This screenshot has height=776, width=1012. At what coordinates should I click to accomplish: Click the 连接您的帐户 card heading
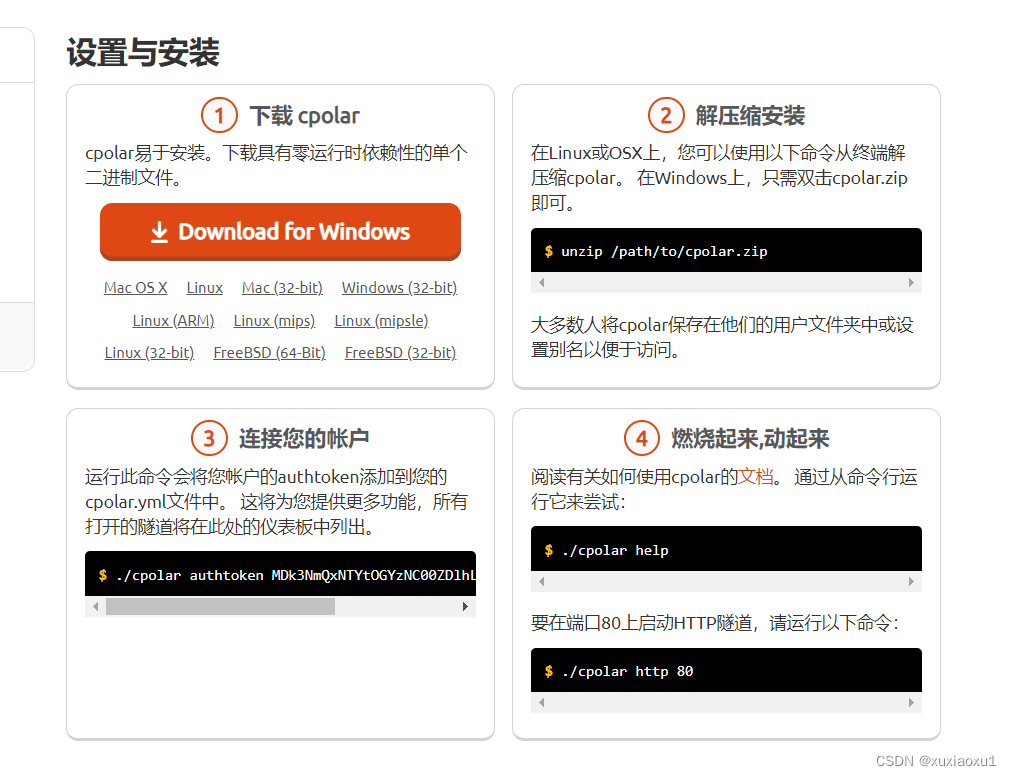point(304,439)
